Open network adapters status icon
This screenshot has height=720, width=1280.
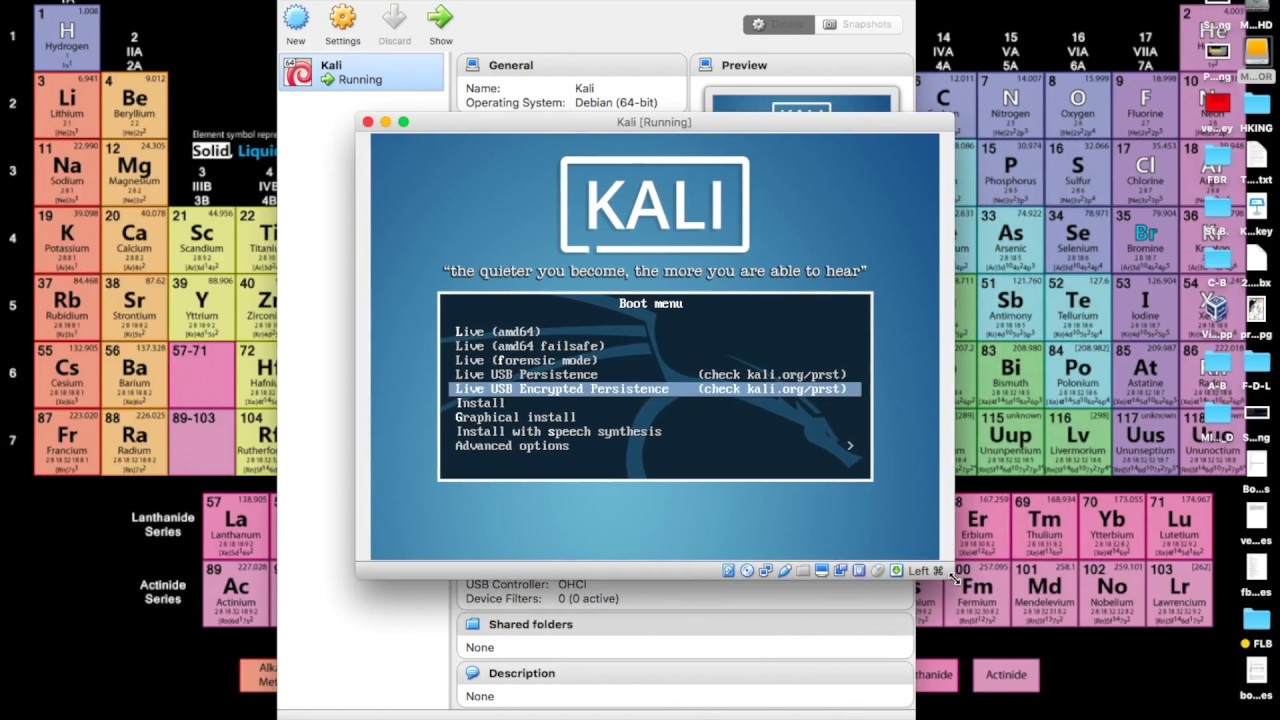click(x=765, y=570)
